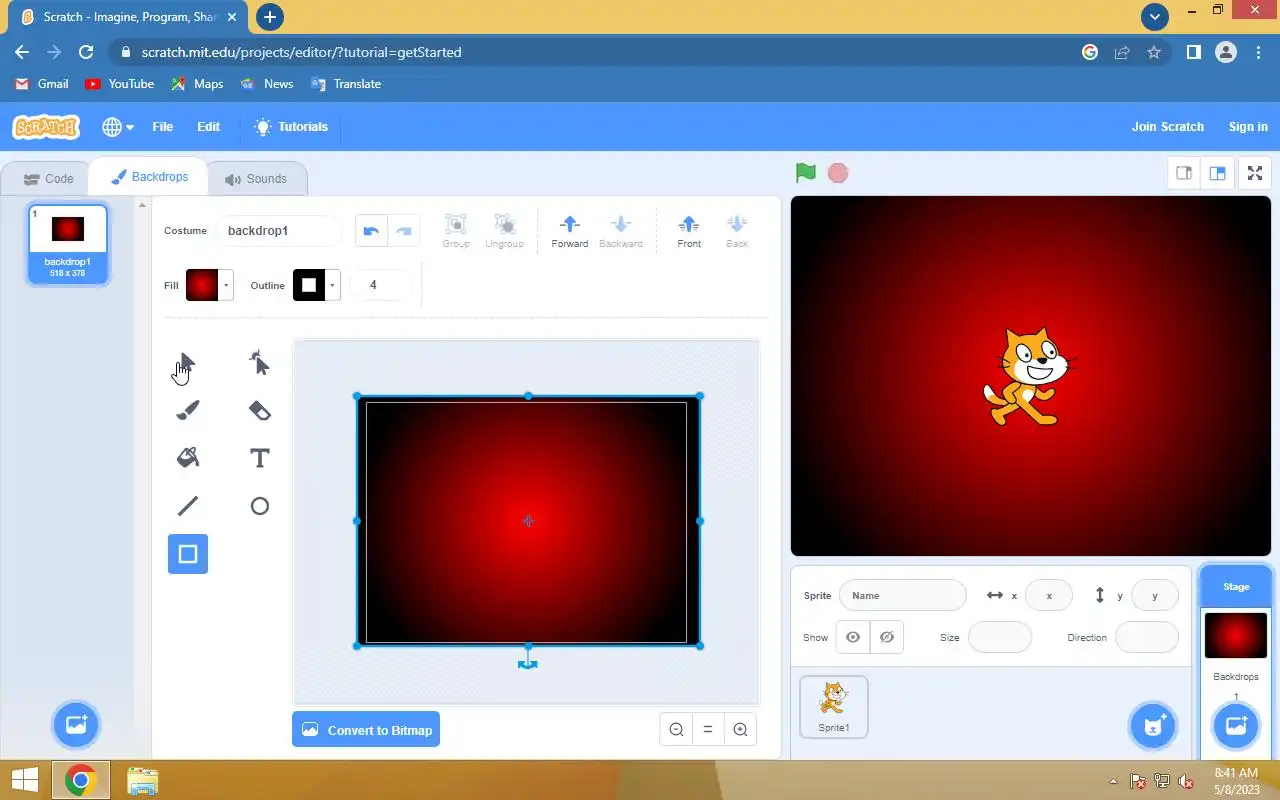
Task: Edit the outline width field
Action: [x=380, y=285]
